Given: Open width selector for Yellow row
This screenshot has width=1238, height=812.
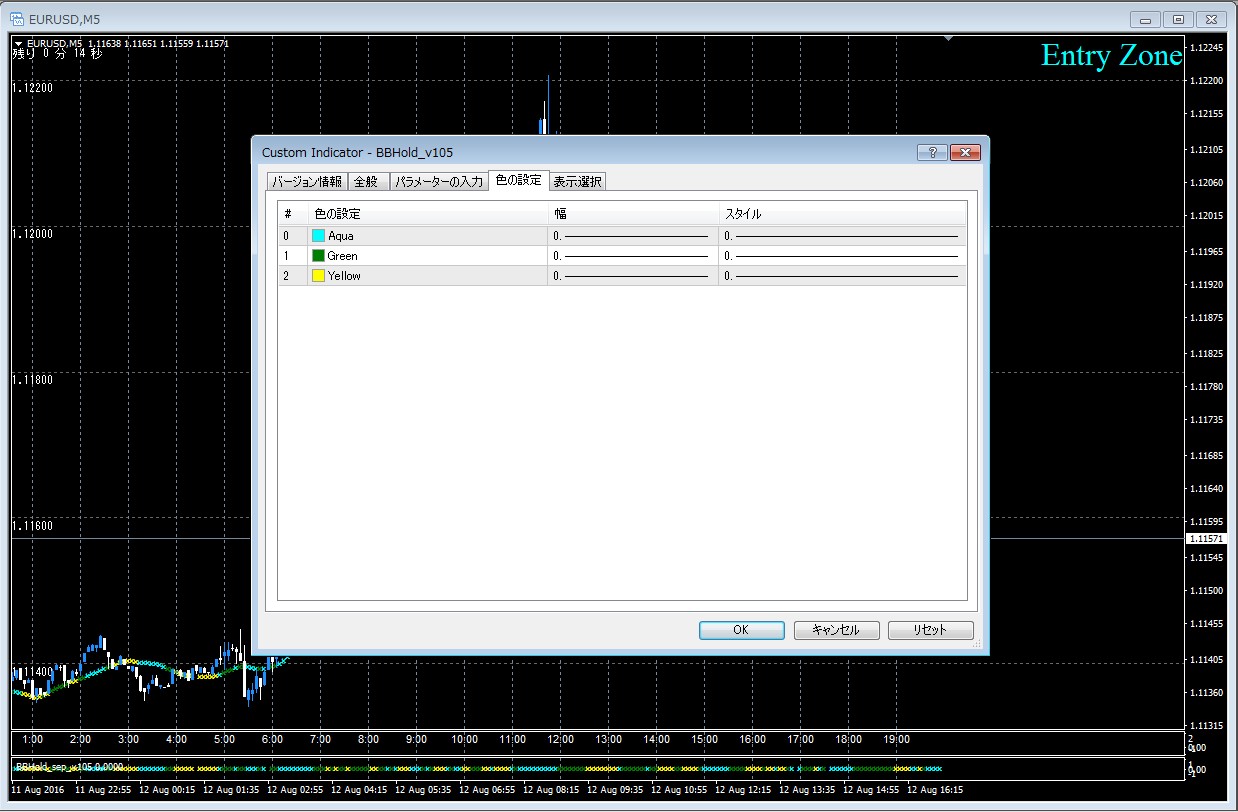Looking at the screenshot, I should [632, 276].
